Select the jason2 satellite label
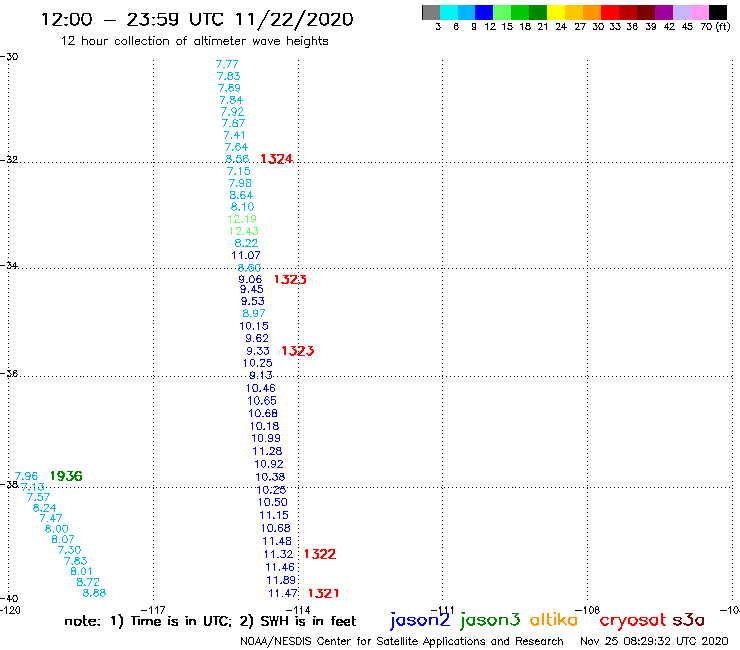 tap(420, 620)
